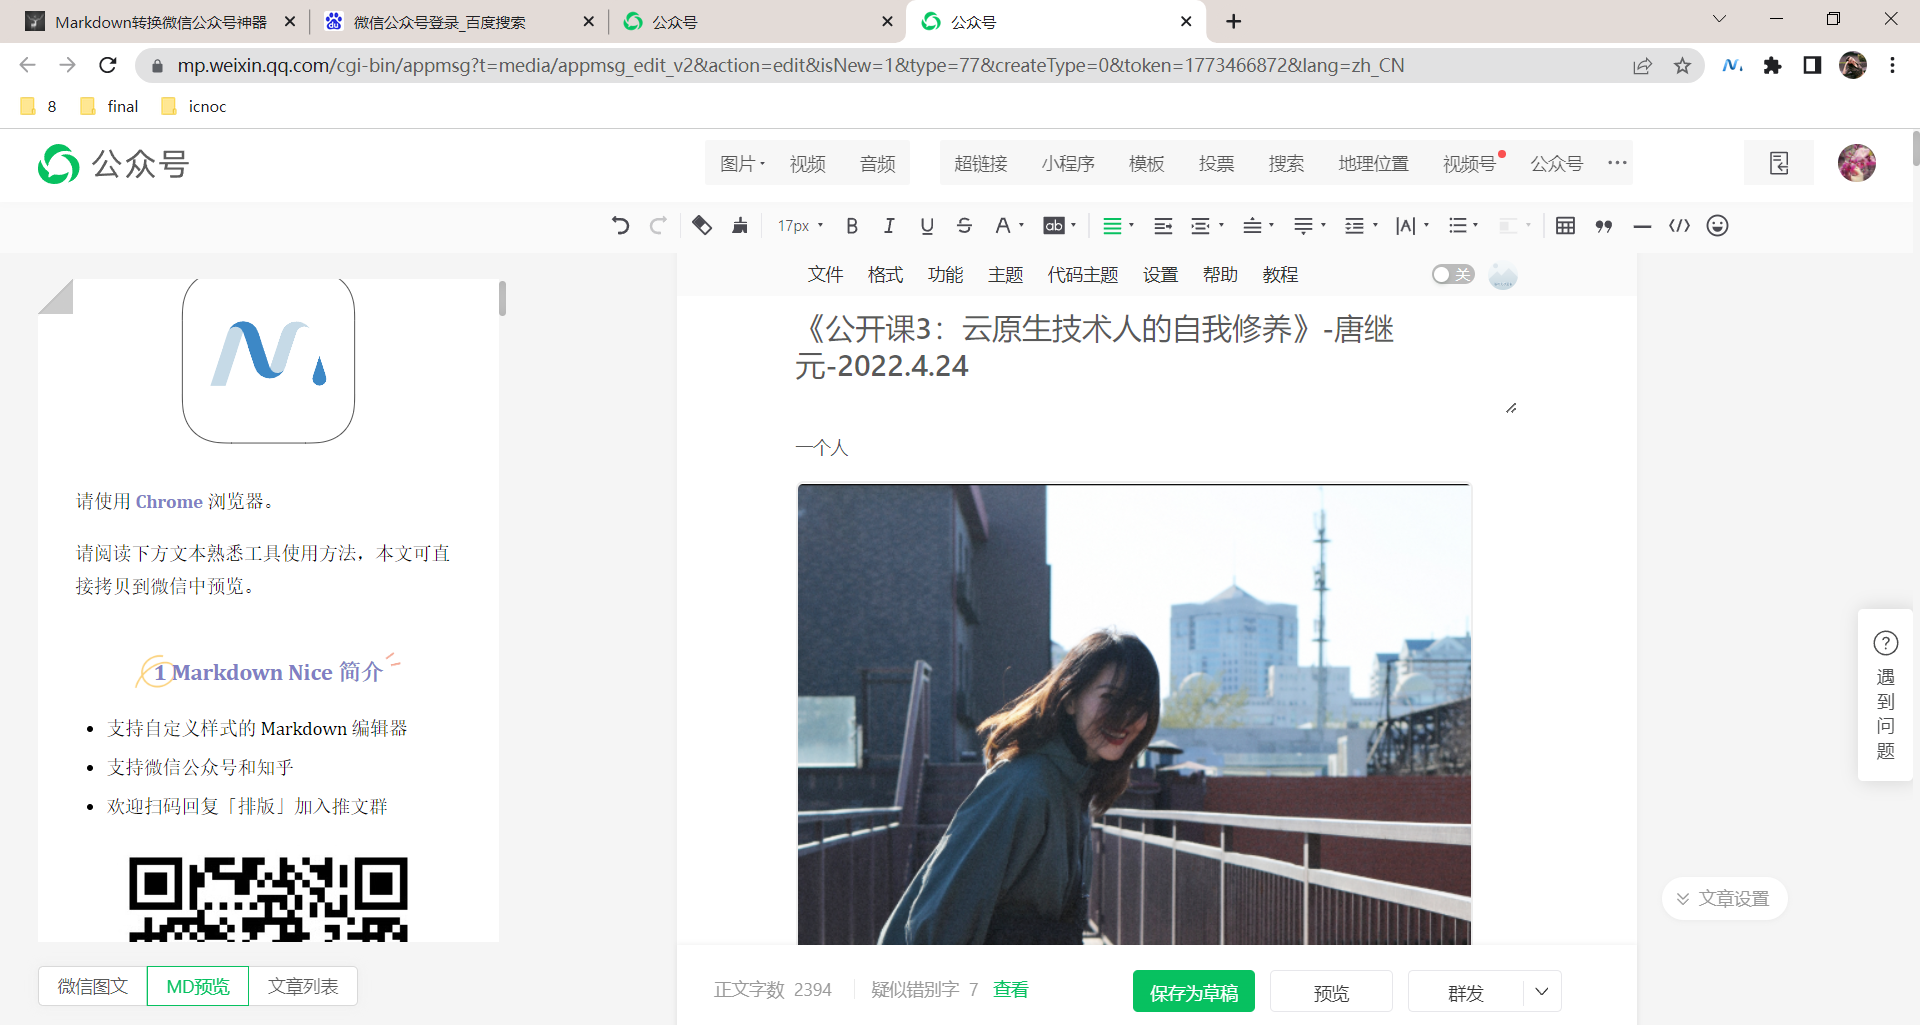The image size is (1920, 1025).
Task: Open the spacing after paragraph dropdown
Action: point(1309,226)
